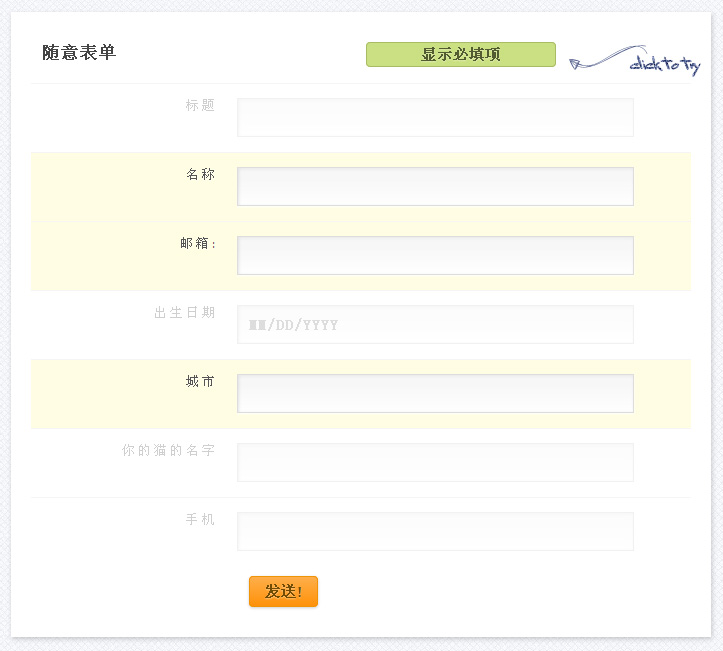Viewport: 723px width, 651px height.
Task: Select the 邮箱 input field
Action: pyautogui.click(x=435, y=255)
